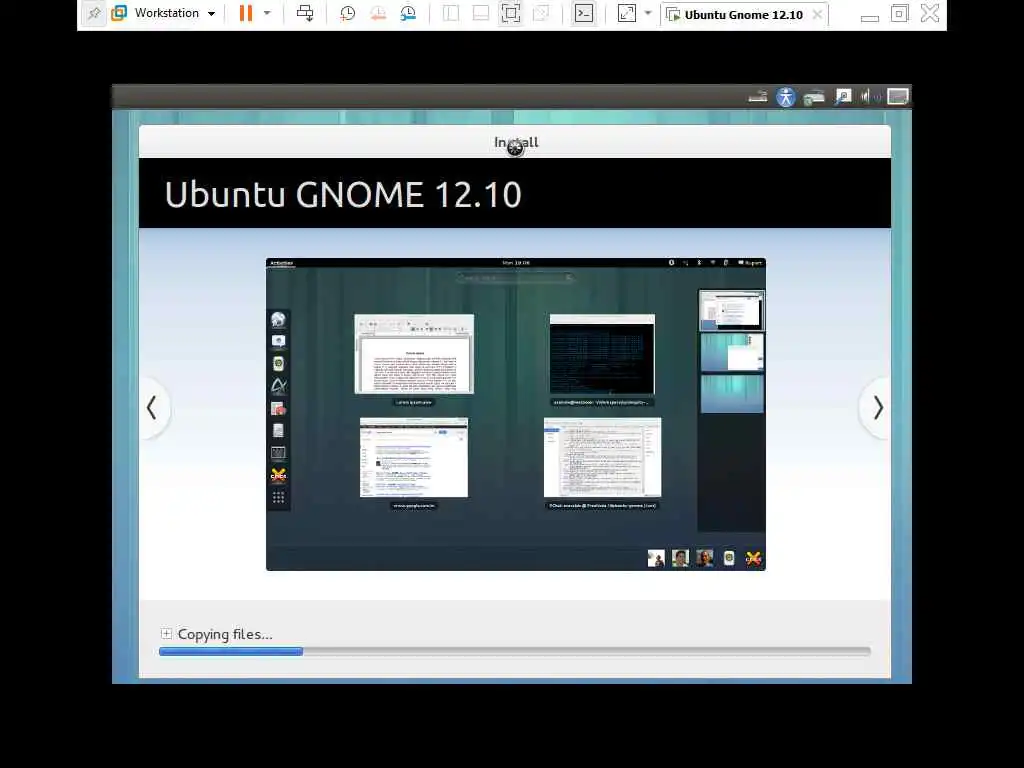Close the Ubuntu Gnome 12.10 tab
Image resolution: width=1024 pixels, height=768 pixels.
click(x=817, y=14)
